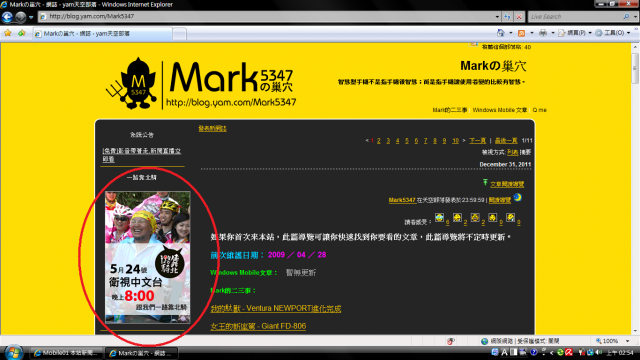
Task: Open the 工具(O) Tools menu
Action: [x=613, y=33]
